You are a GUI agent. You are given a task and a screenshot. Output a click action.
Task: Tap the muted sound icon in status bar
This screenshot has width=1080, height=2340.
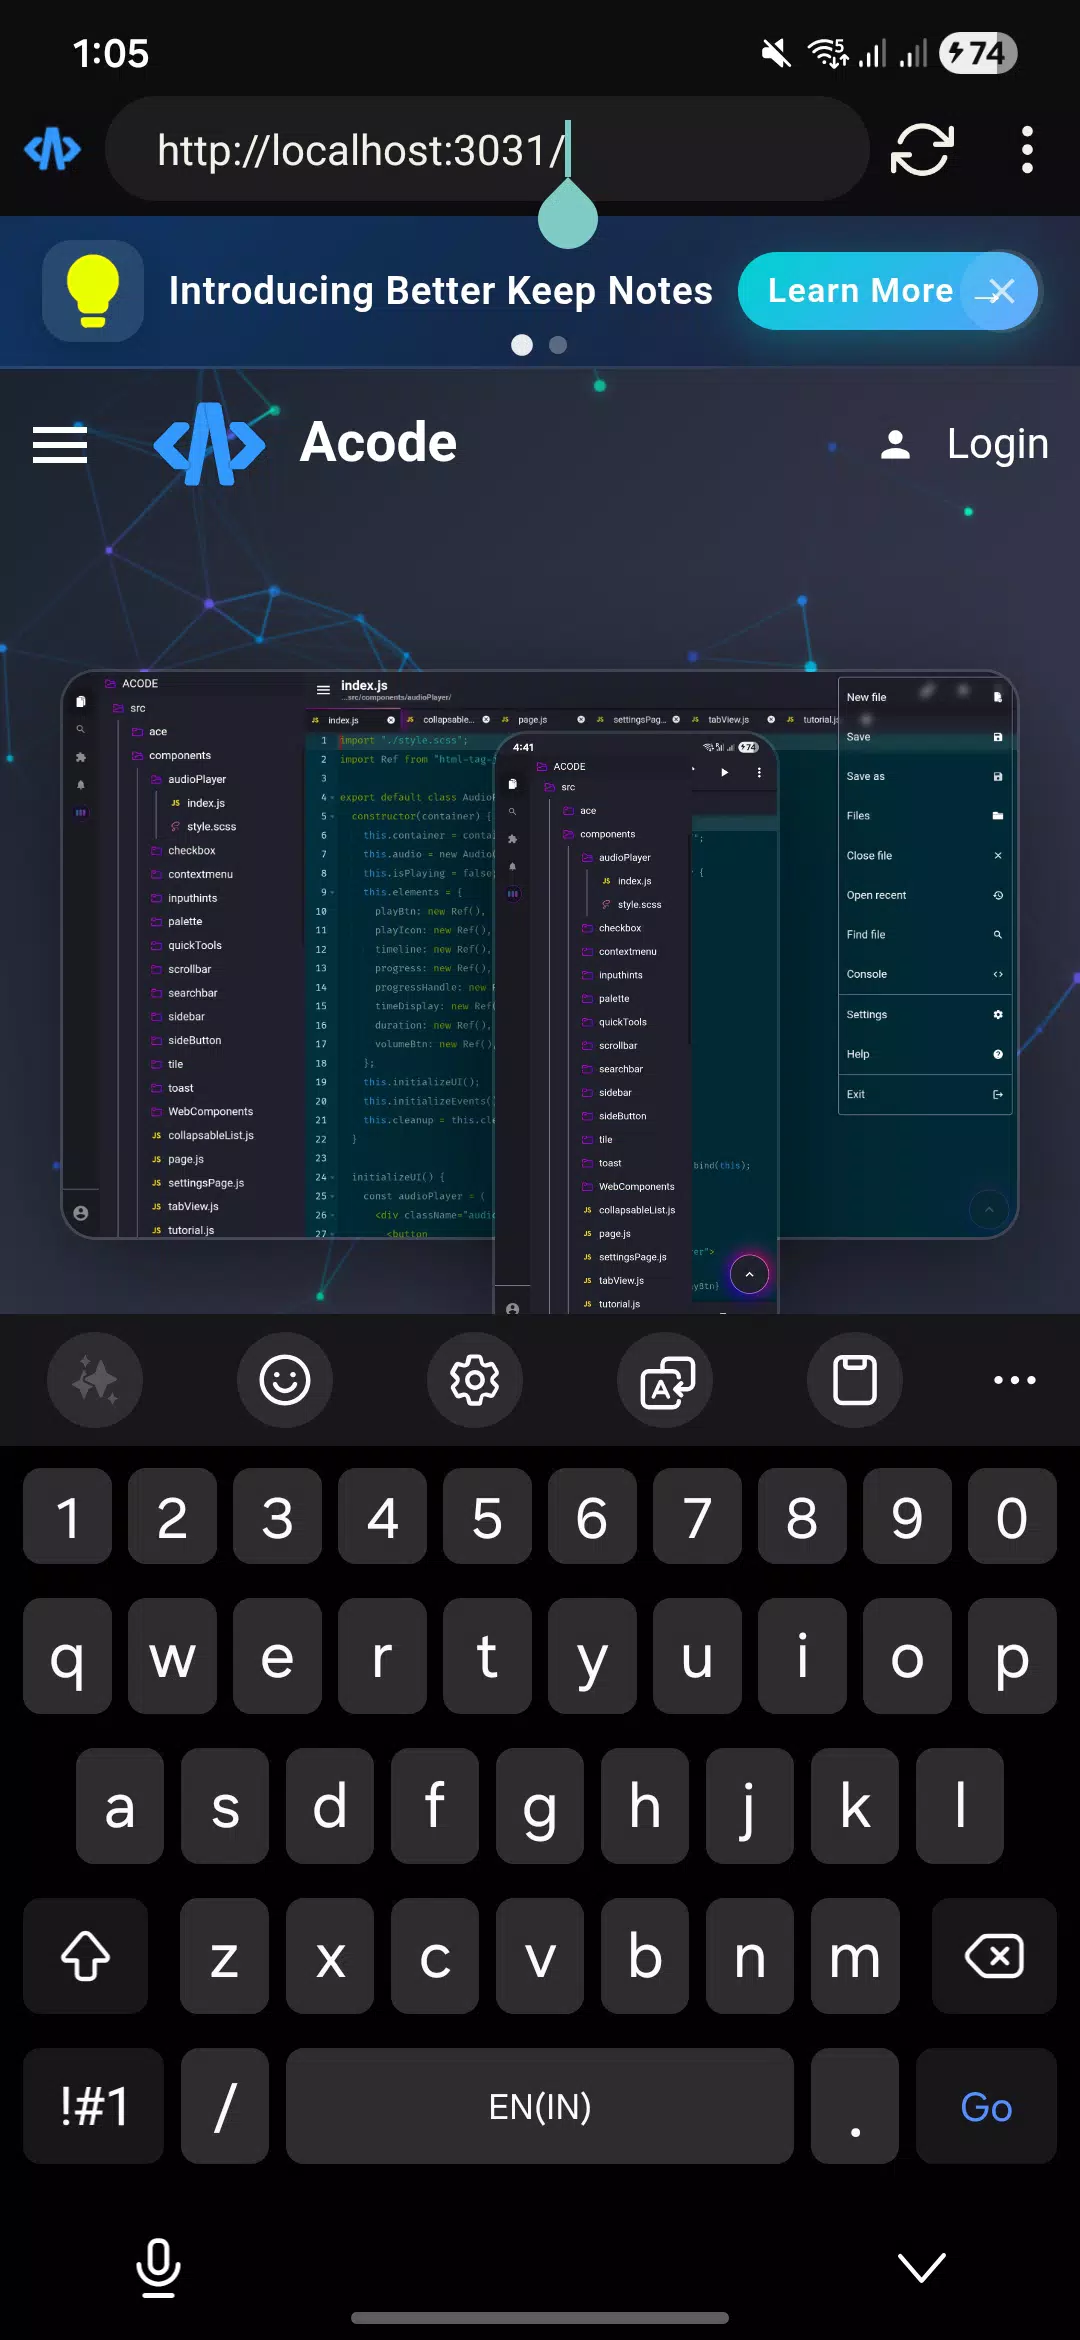click(776, 53)
